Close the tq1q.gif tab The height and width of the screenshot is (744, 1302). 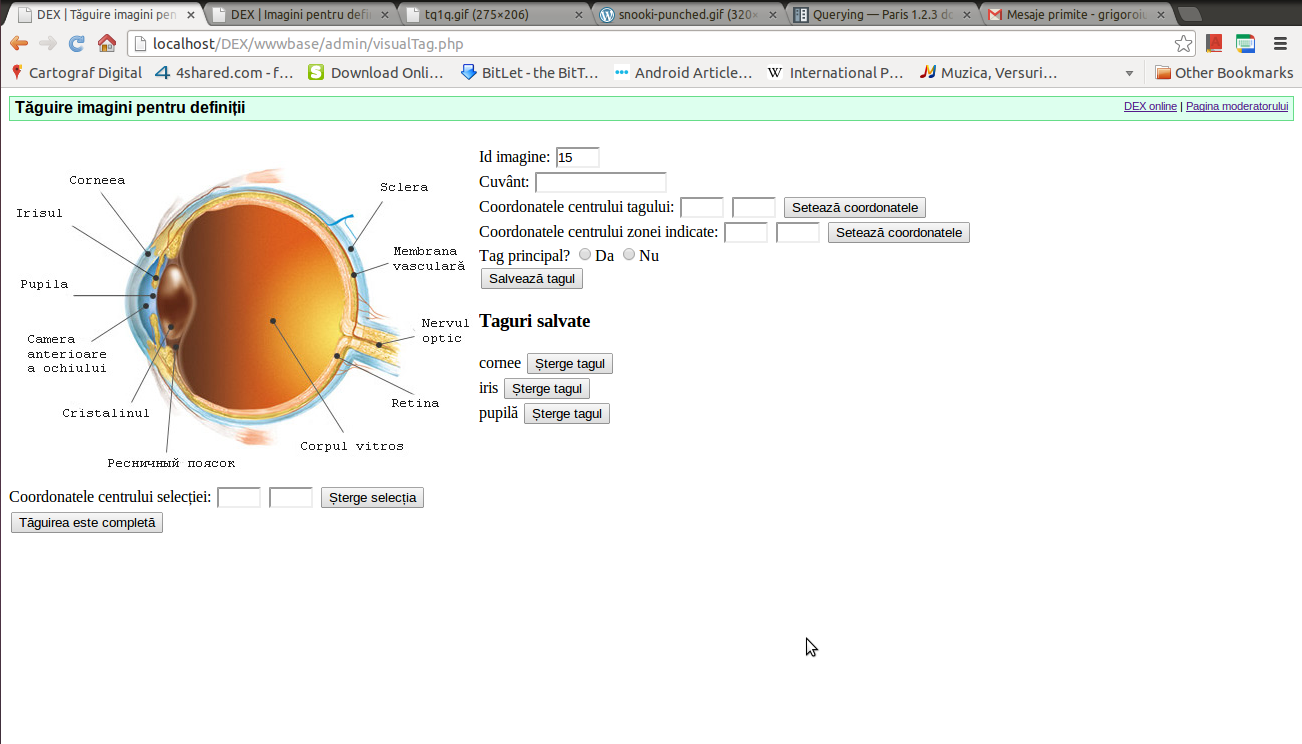pyautogui.click(x=578, y=15)
